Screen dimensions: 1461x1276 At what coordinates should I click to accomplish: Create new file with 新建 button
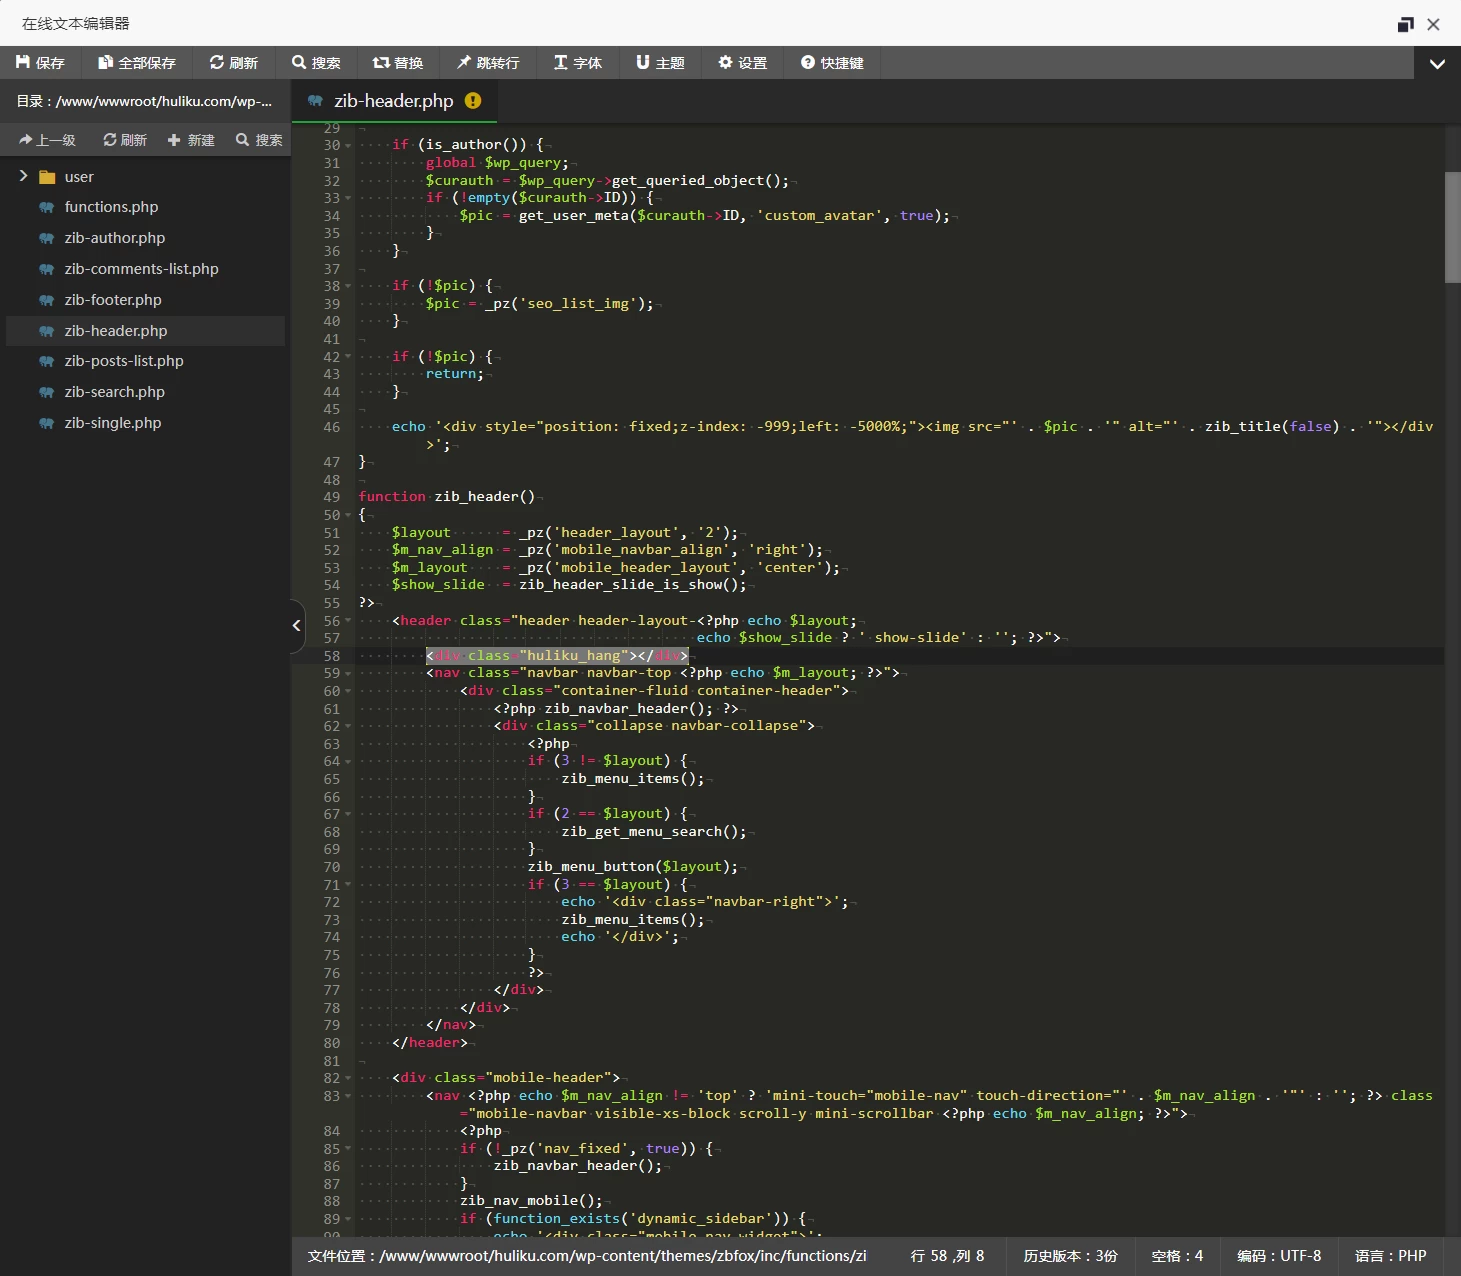(x=191, y=140)
